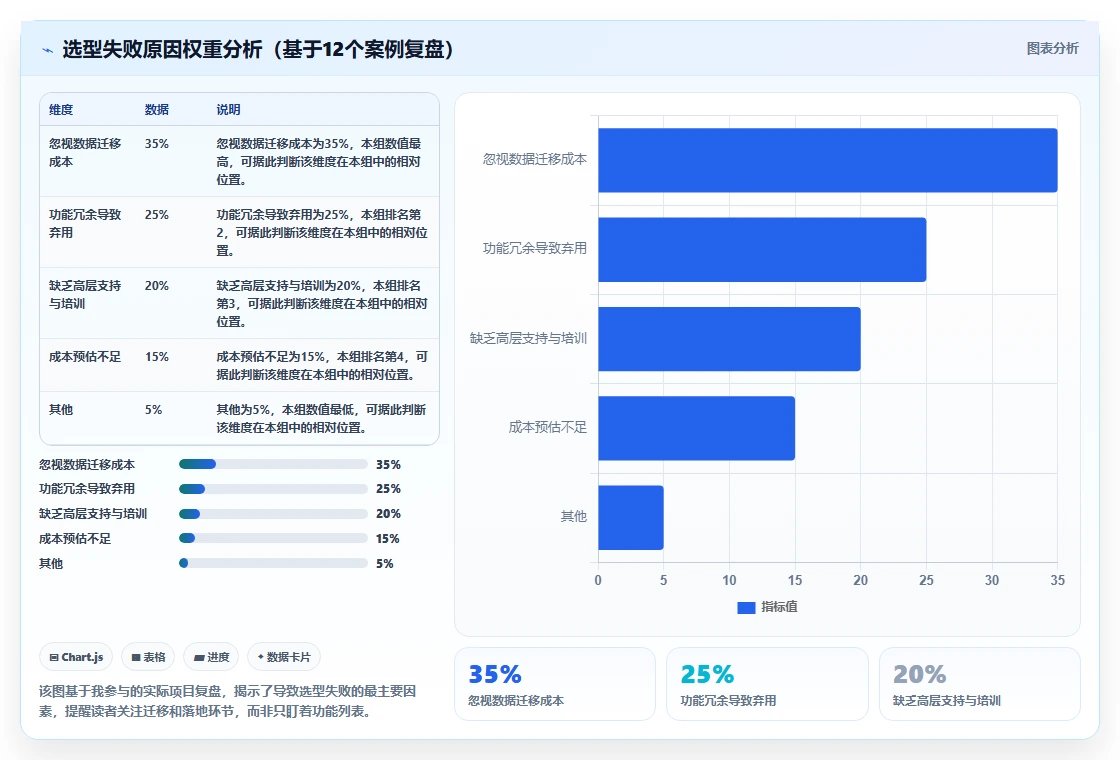Click the 功能冗余导致弃用 chart bar
The height and width of the screenshot is (760, 1120).
pyautogui.click(x=762, y=250)
